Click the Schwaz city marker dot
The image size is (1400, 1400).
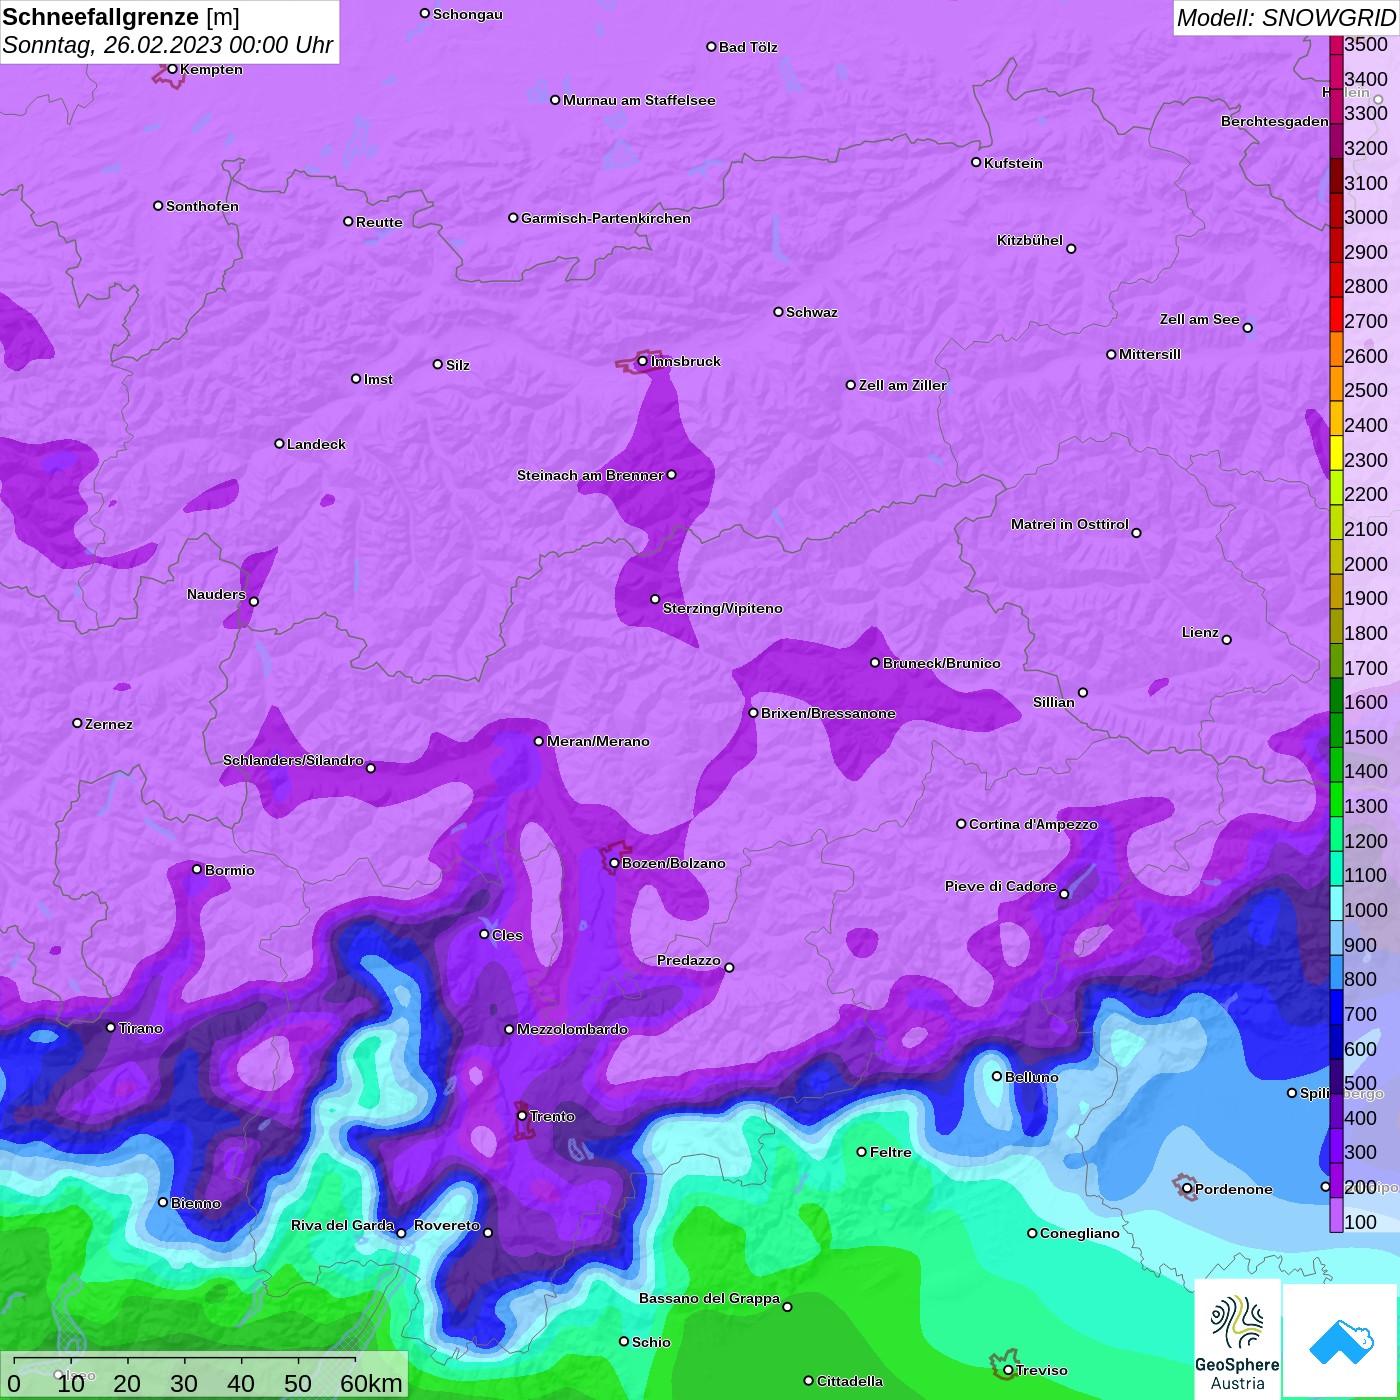pos(778,312)
